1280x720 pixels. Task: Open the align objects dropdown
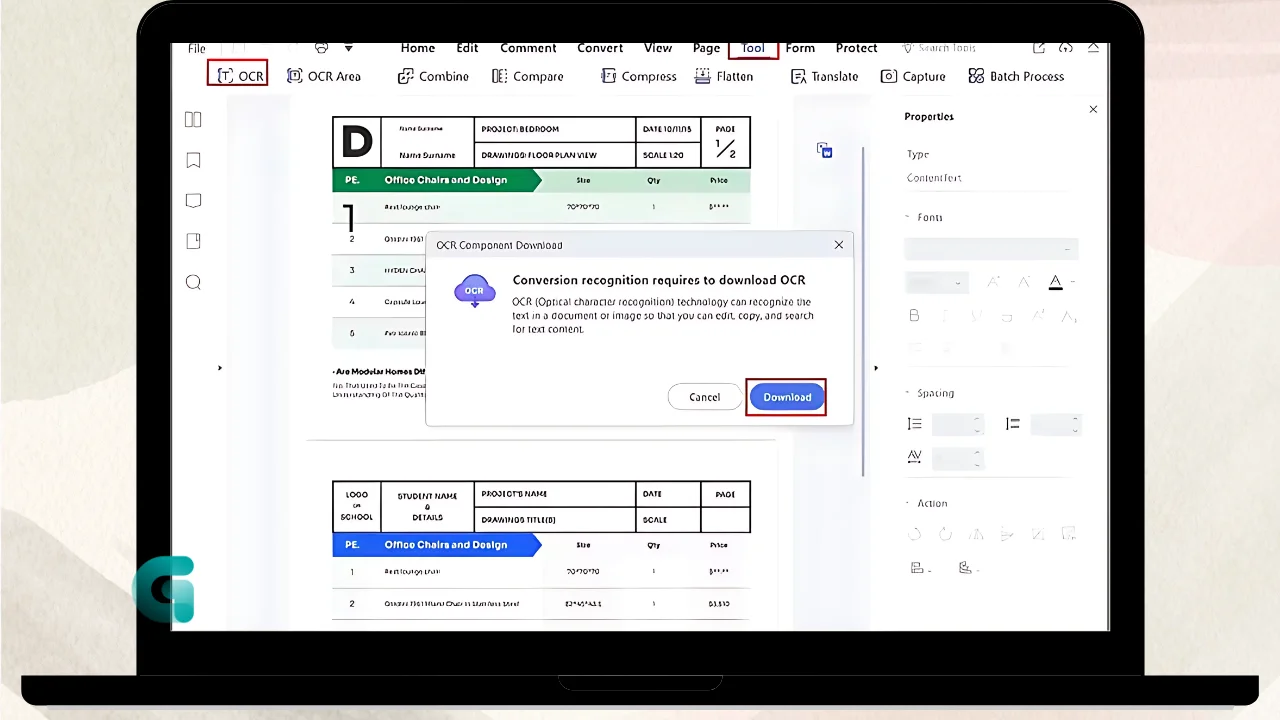point(920,568)
